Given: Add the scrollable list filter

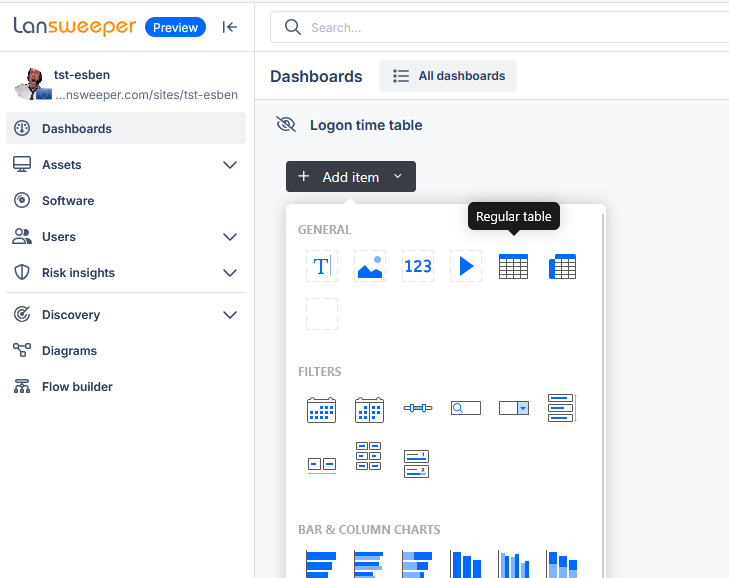Looking at the screenshot, I should coord(562,408).
